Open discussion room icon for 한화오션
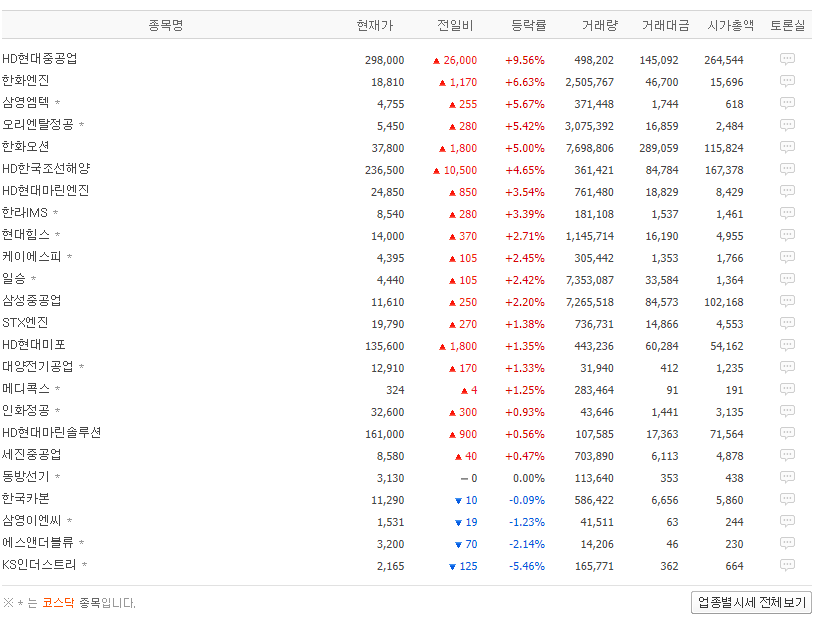The height and width of the screenshot is (617, 819). click(787, 147)
